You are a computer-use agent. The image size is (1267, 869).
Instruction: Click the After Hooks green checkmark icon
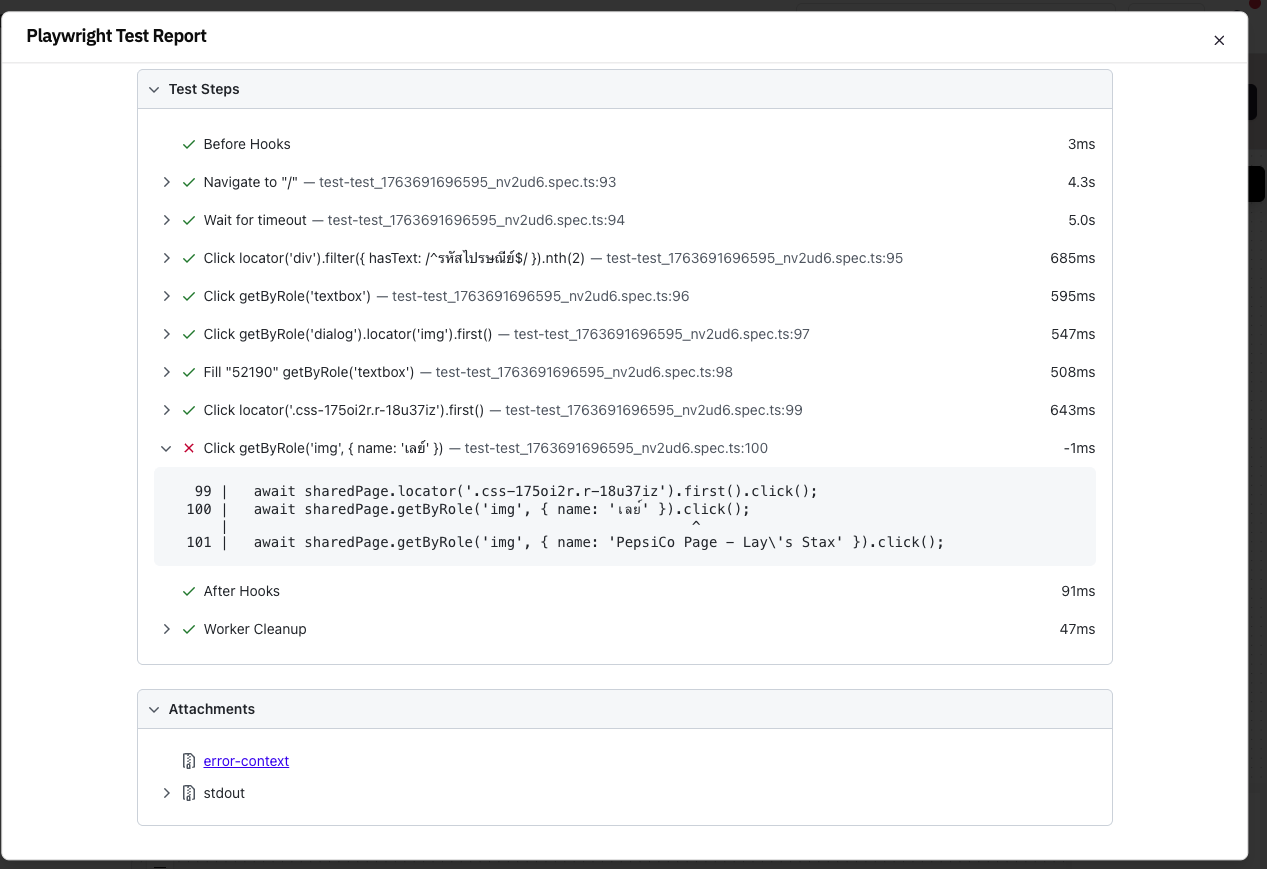(189, 591)
